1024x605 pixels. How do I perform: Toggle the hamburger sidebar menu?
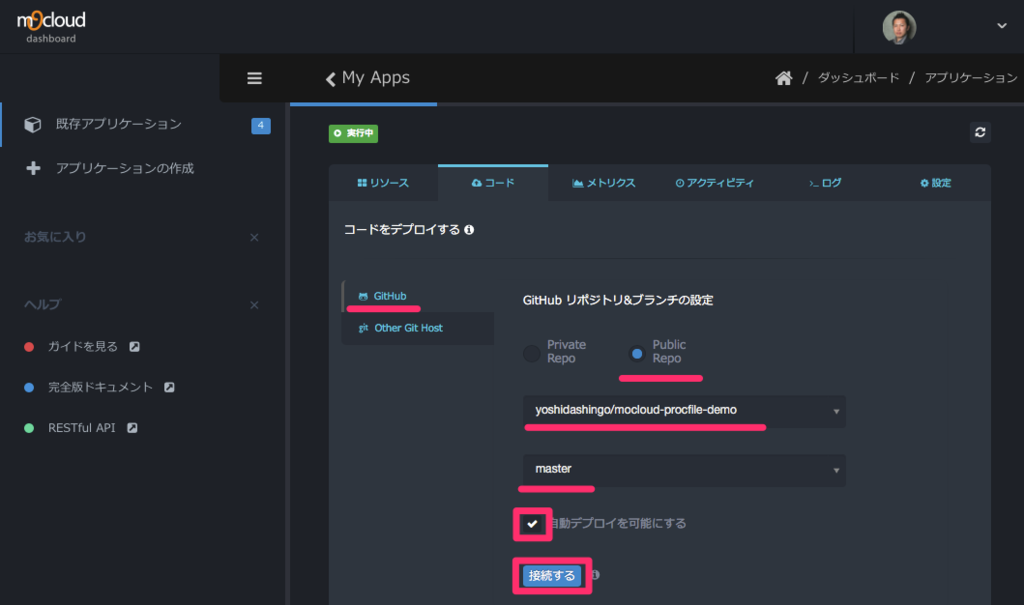(x=254, y=78)
